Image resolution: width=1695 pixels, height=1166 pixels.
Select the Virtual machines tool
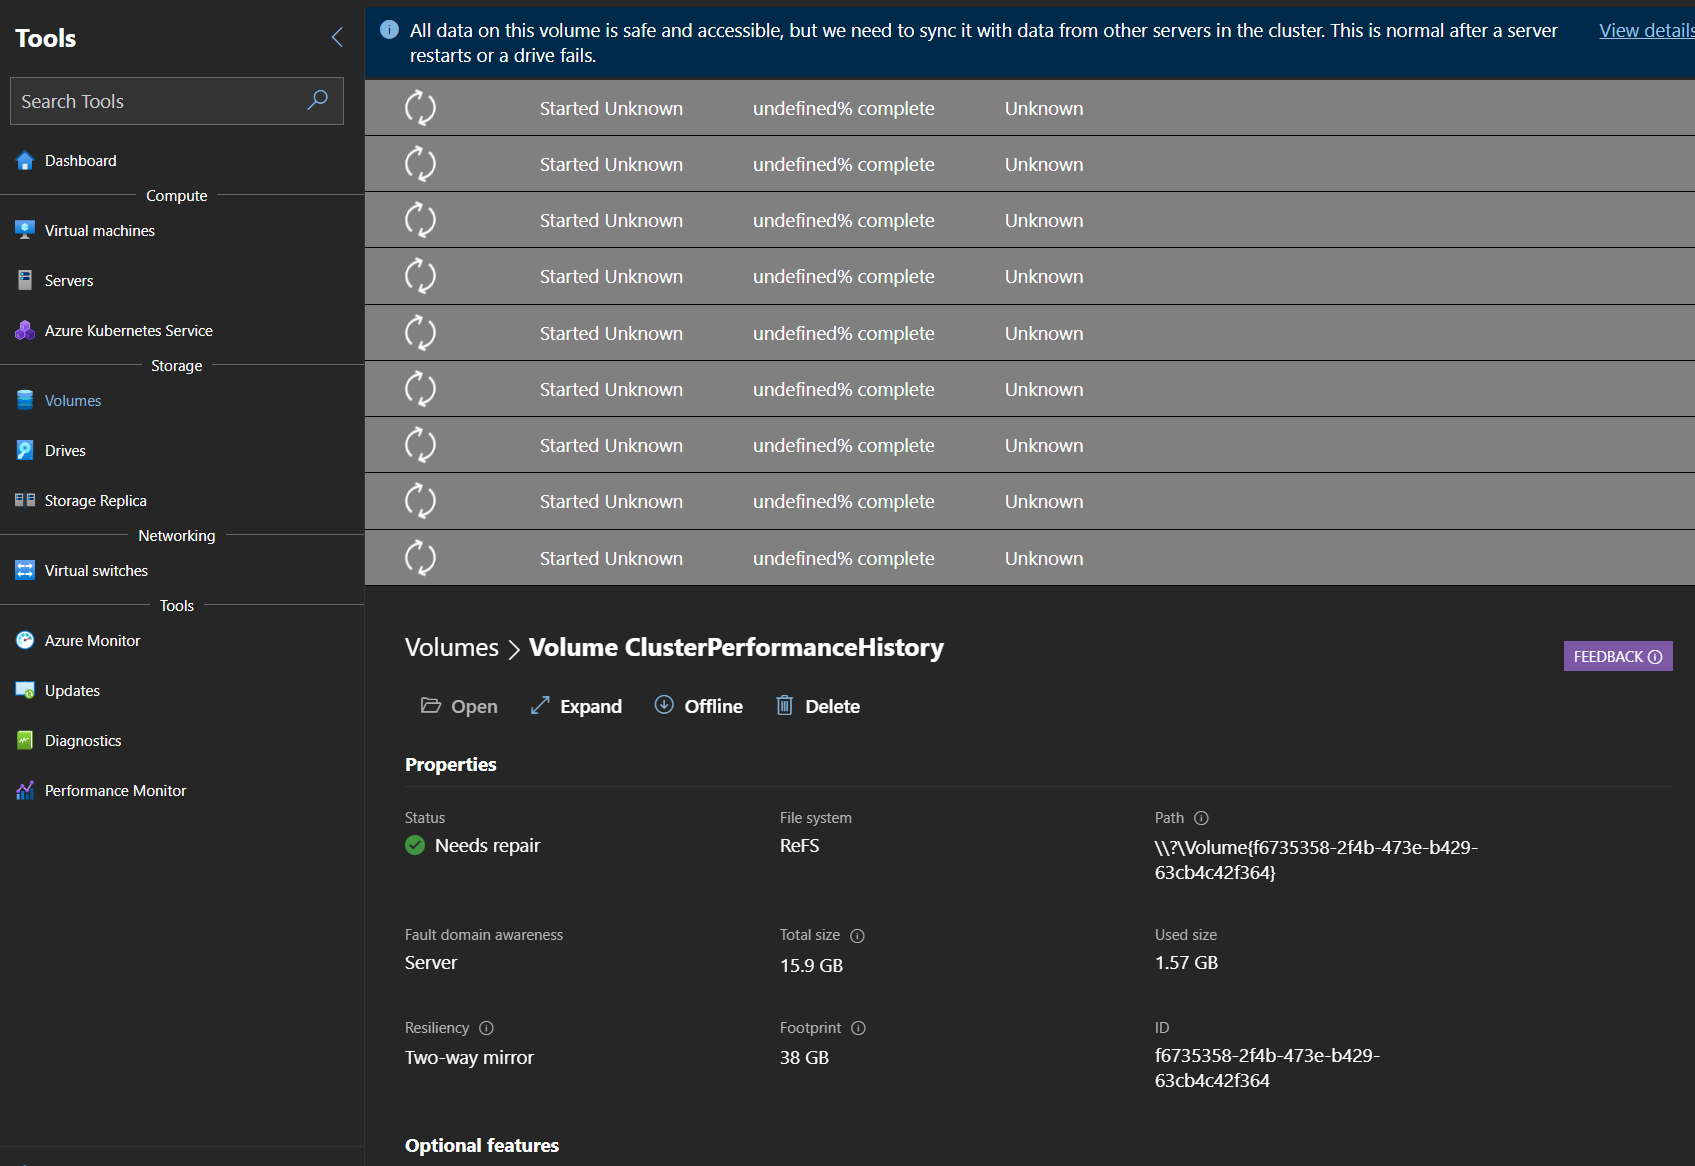99,230
